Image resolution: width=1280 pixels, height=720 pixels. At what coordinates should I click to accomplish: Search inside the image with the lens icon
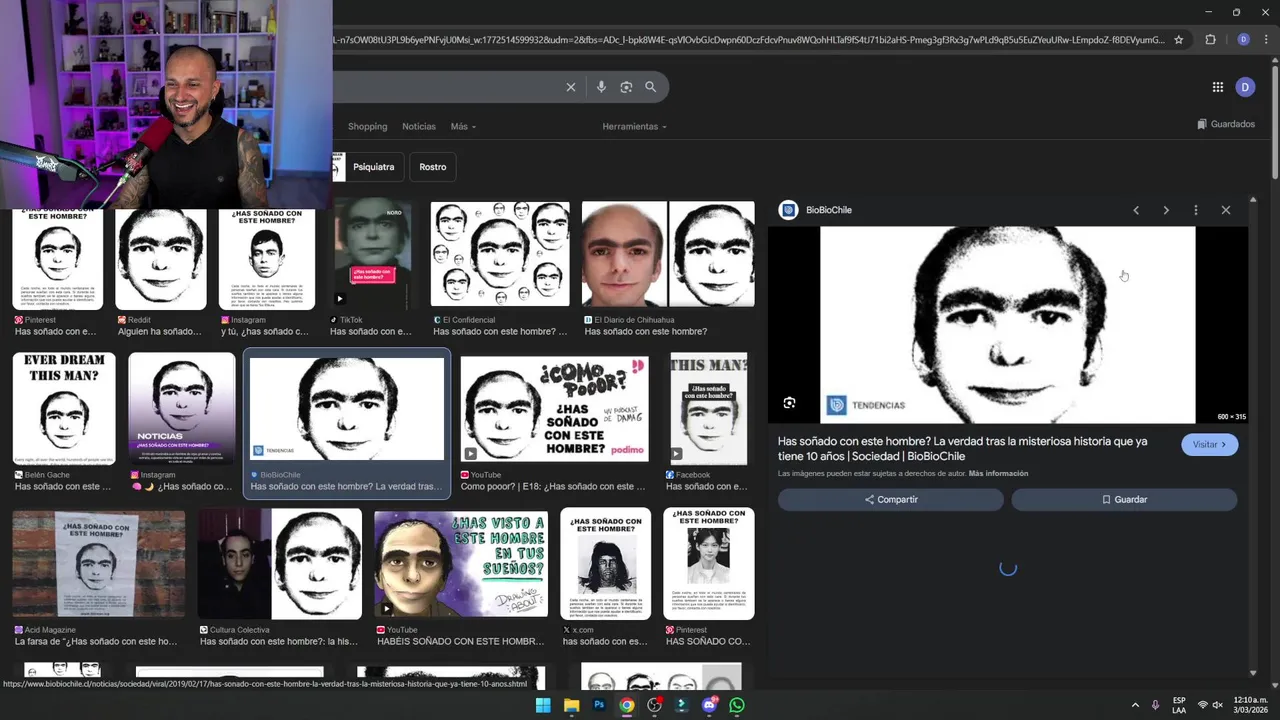(x=790, y=403)
